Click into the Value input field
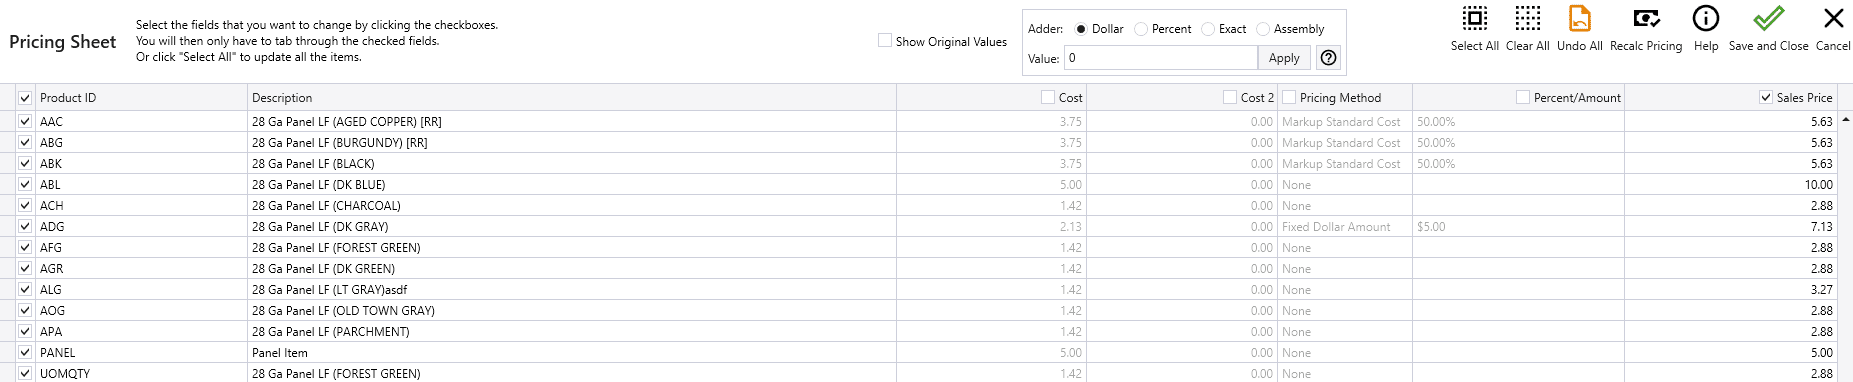This screenshot has height=382, width=1853. [1160, 58]
